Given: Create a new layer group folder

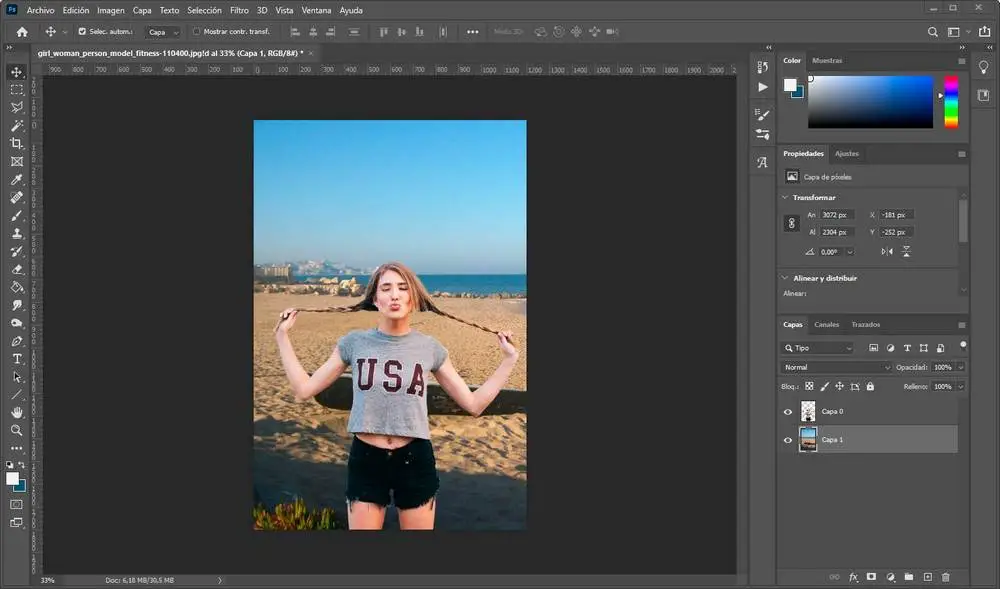Looking at the screenshot, I should point(909,577).
